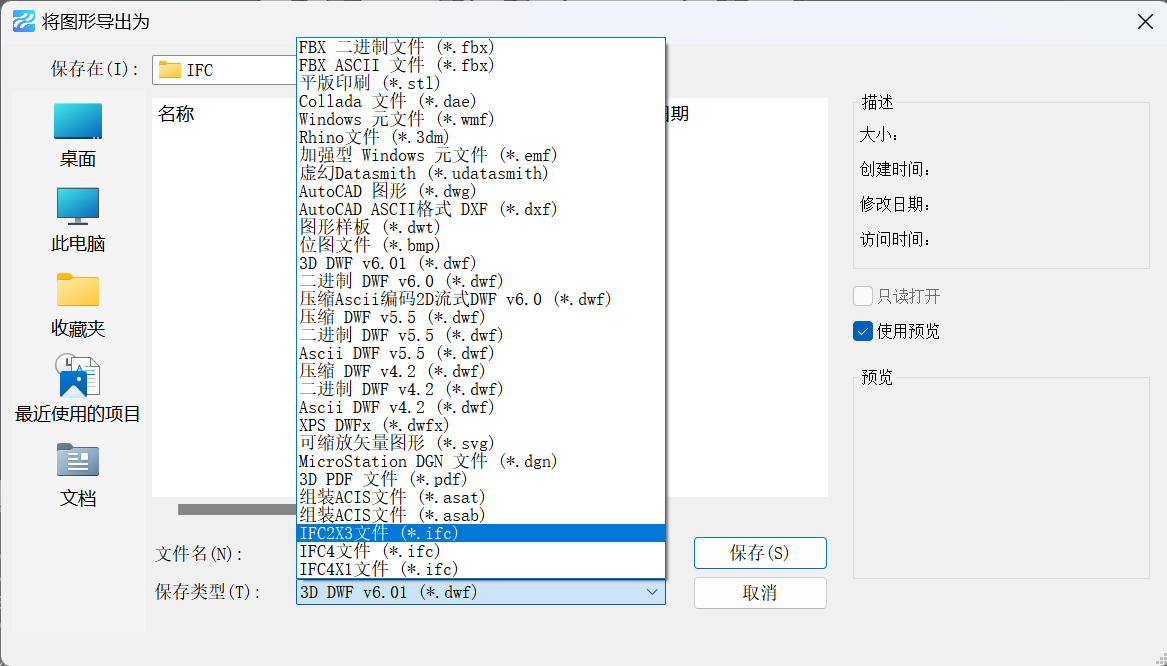Select 压缩Ascii编码2D流式DWF v6.0 option
Image resolution: width=1167 pixels, height=666 pixels.
[481, 299]
